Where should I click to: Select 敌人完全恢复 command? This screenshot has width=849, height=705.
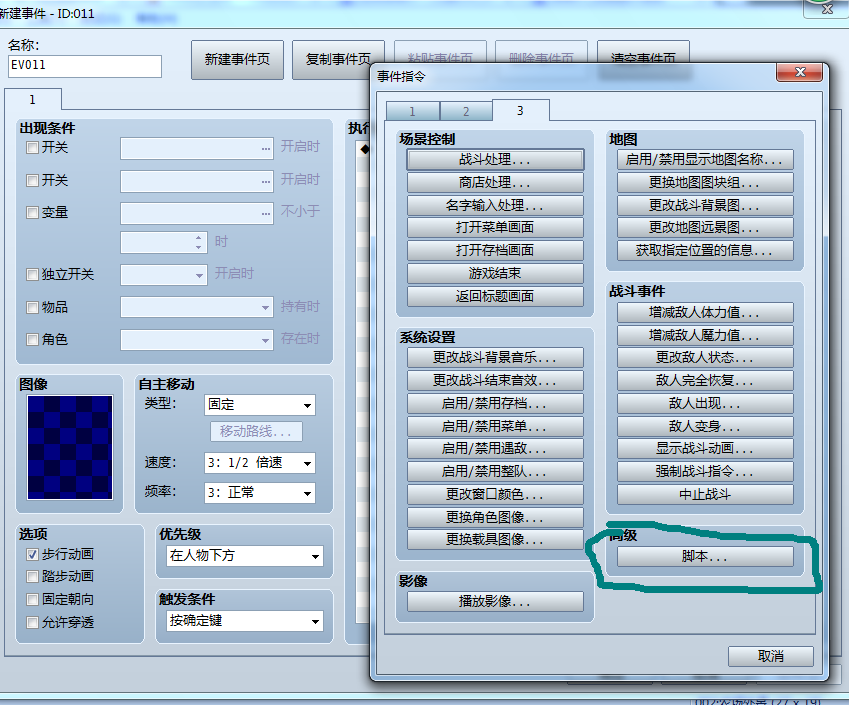coord(705,381)
